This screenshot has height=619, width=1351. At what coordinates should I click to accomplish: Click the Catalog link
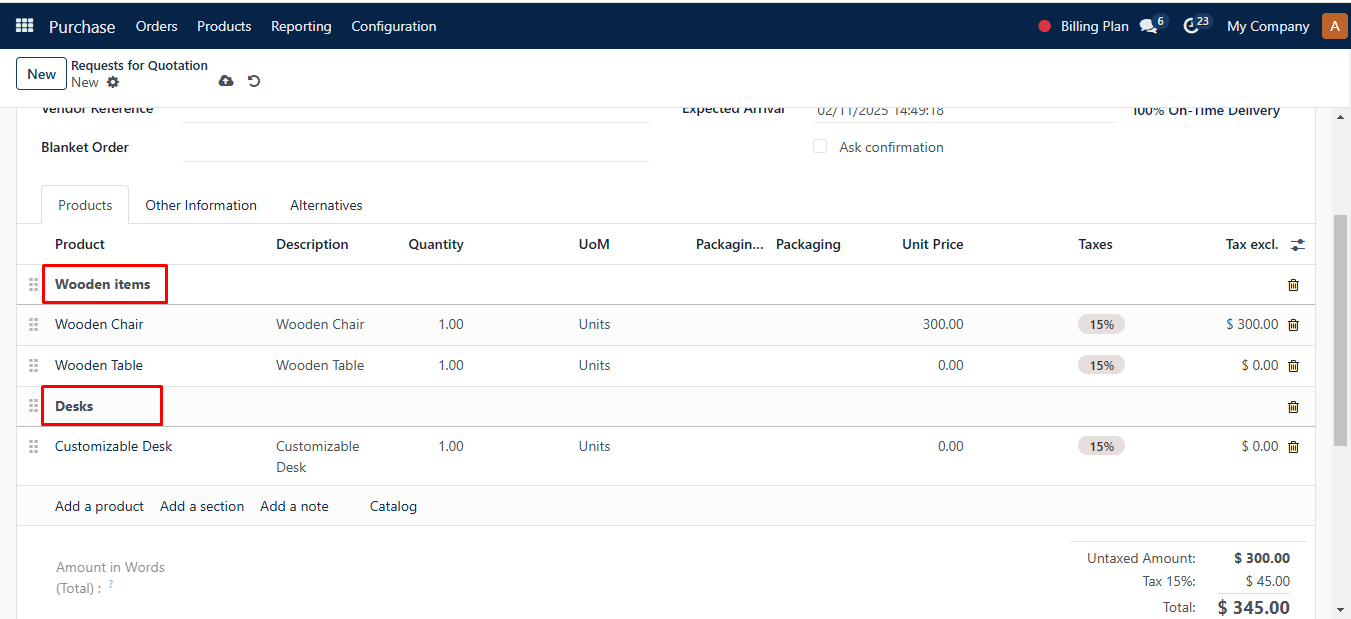393,506
